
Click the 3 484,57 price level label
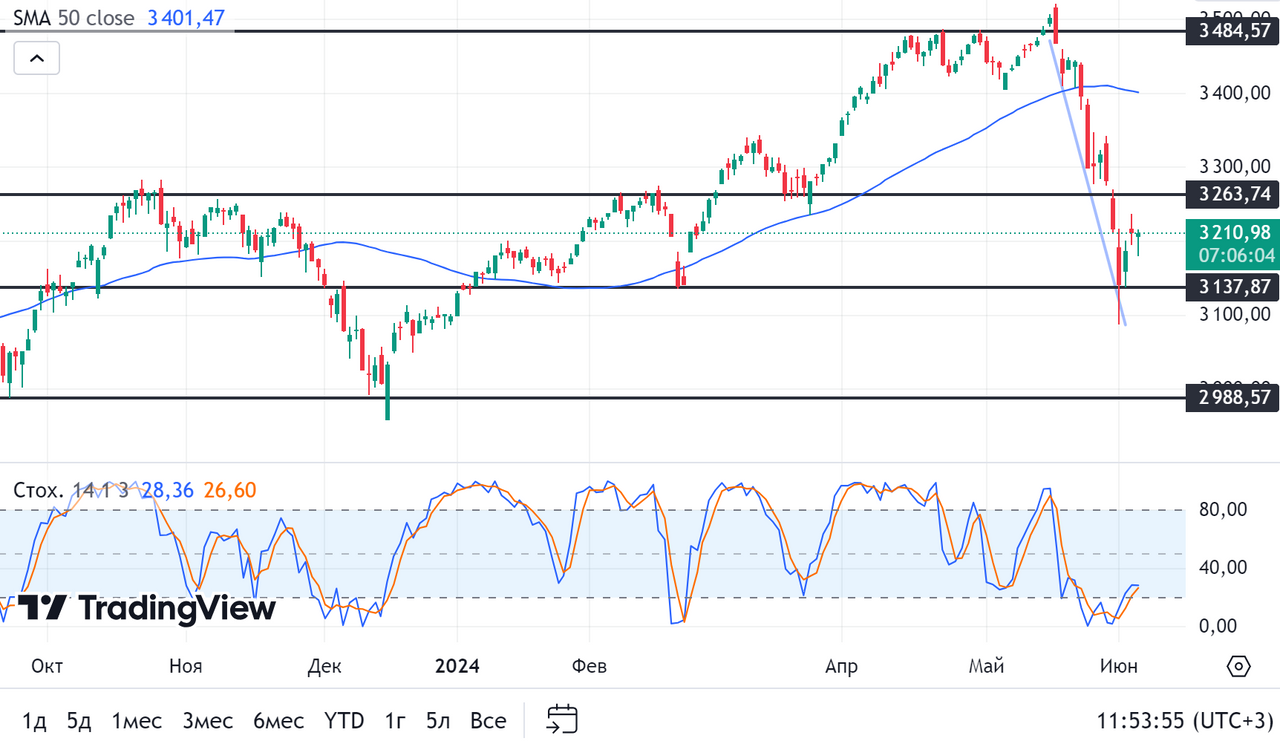click(x=1234, y=31)
